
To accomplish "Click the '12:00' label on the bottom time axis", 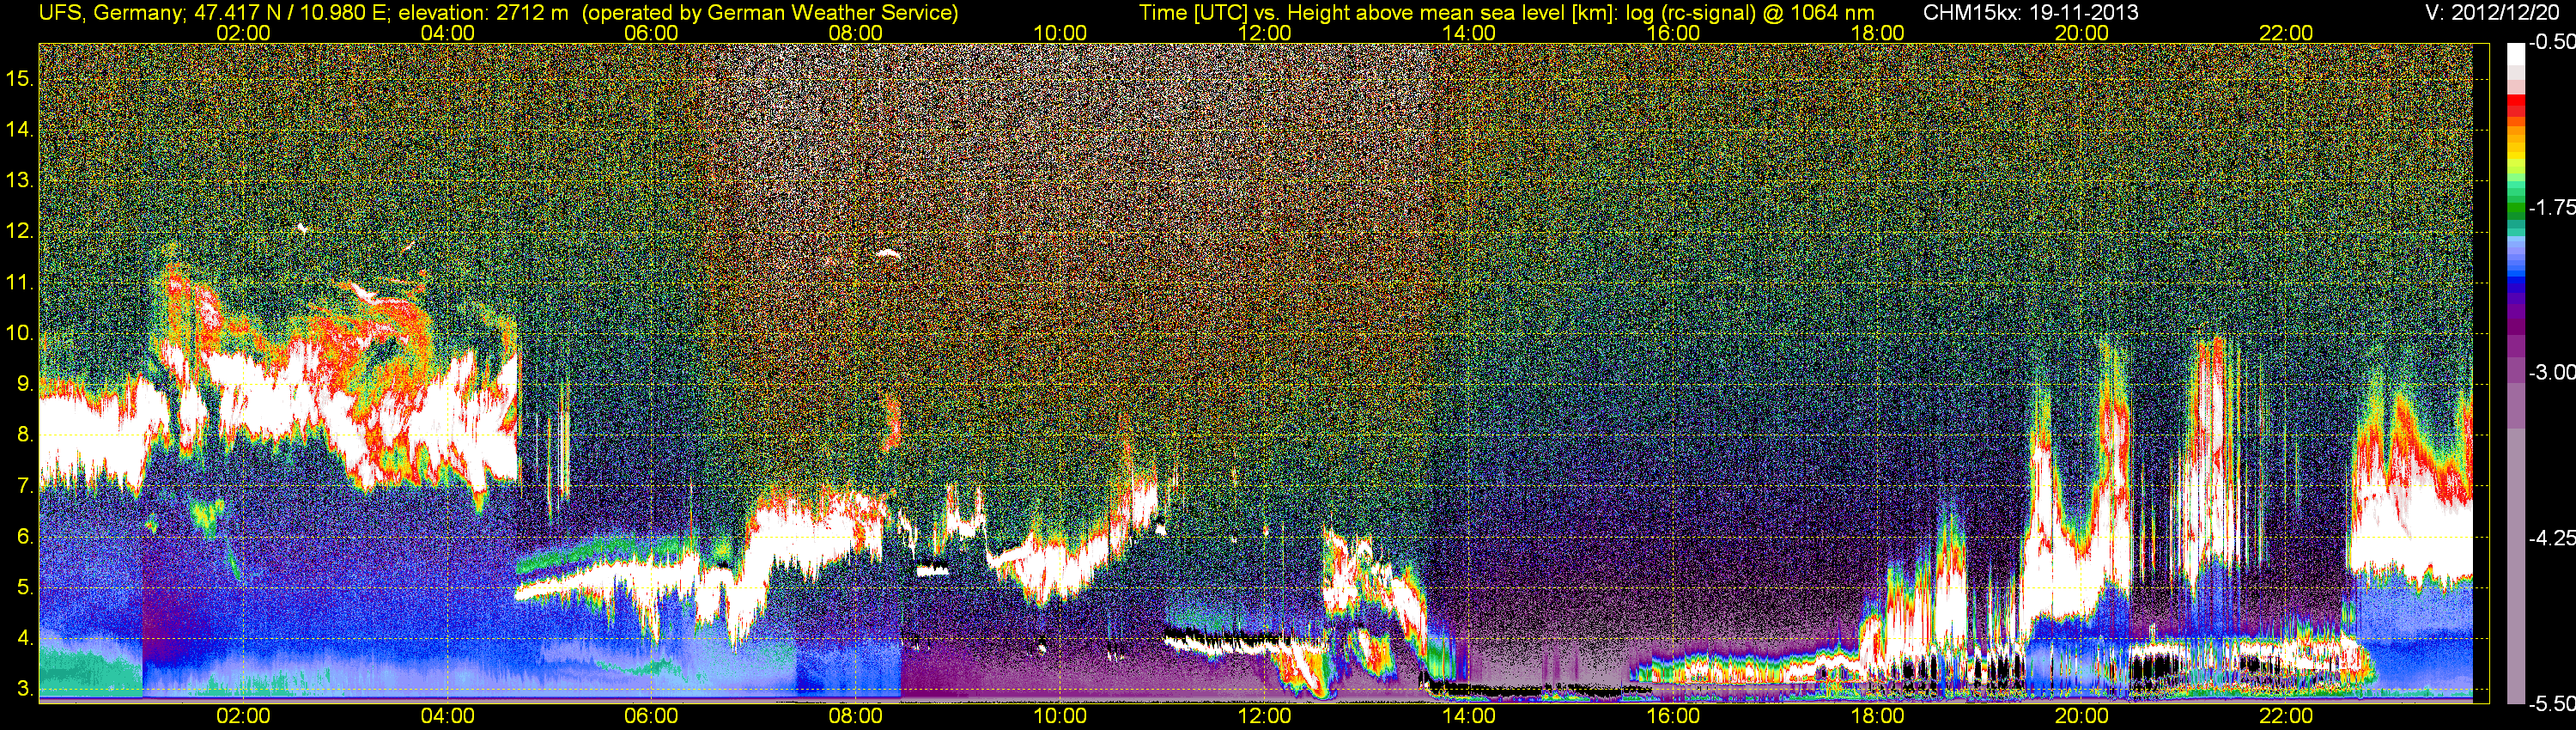I will (1264, 716).
